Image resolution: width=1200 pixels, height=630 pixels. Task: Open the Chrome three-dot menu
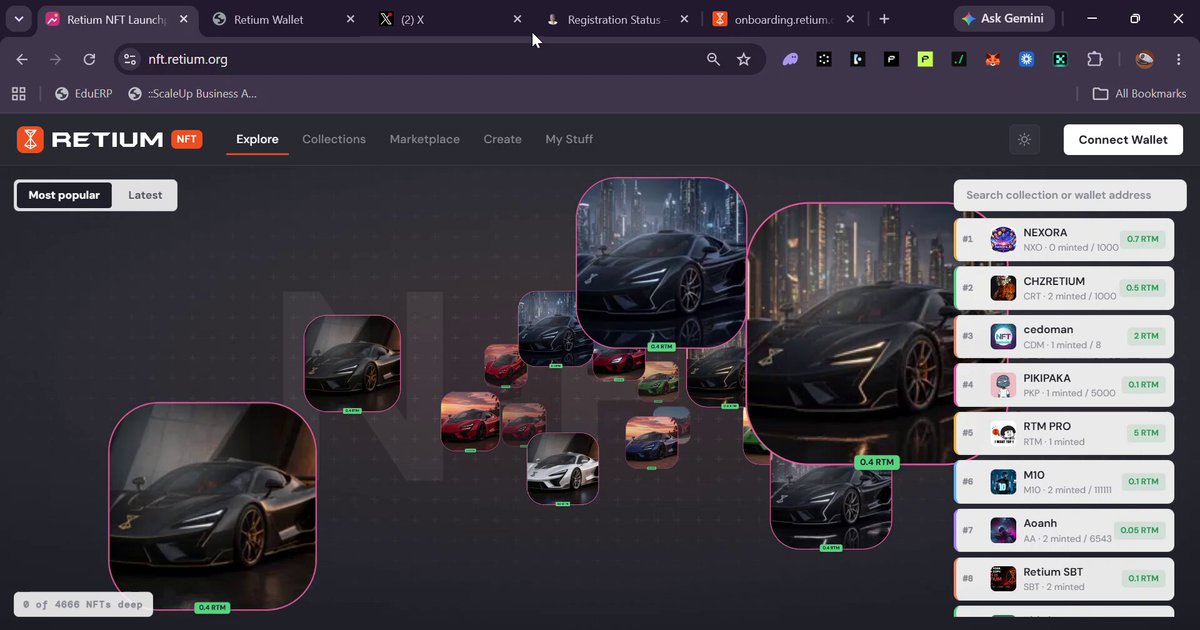coord(1179,59)
